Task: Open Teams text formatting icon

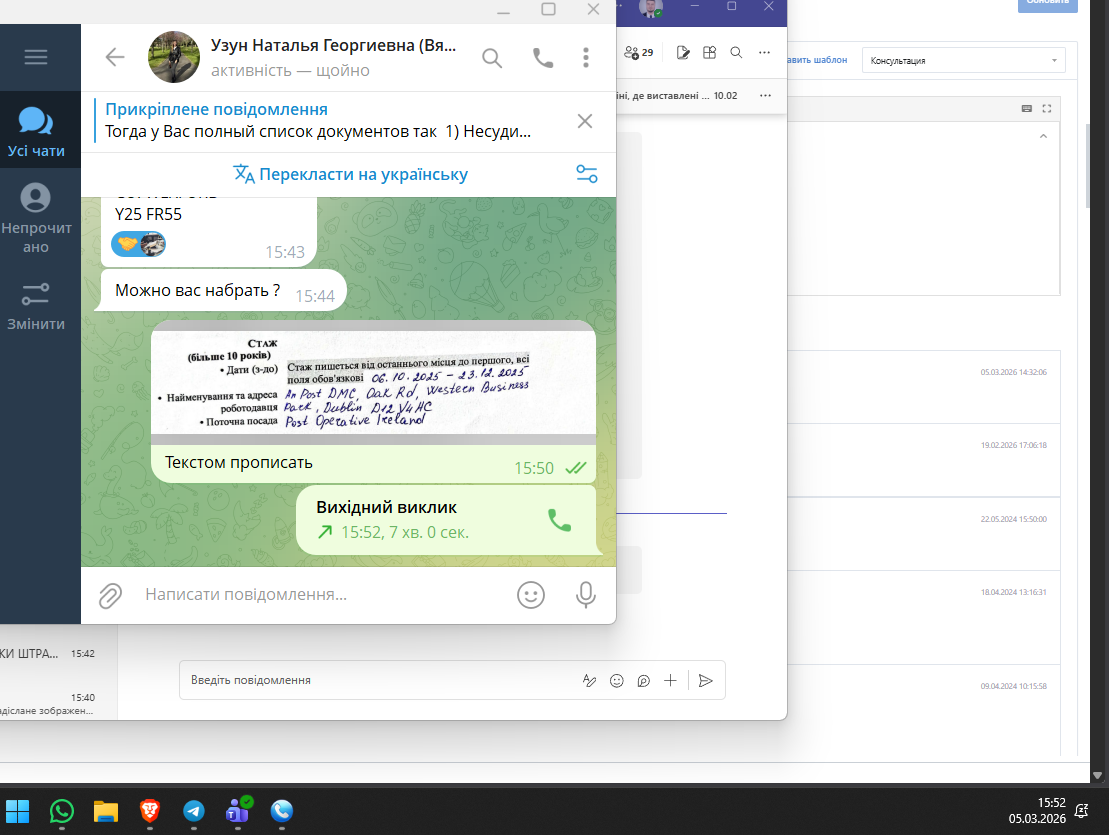Action: coord(589,681)
